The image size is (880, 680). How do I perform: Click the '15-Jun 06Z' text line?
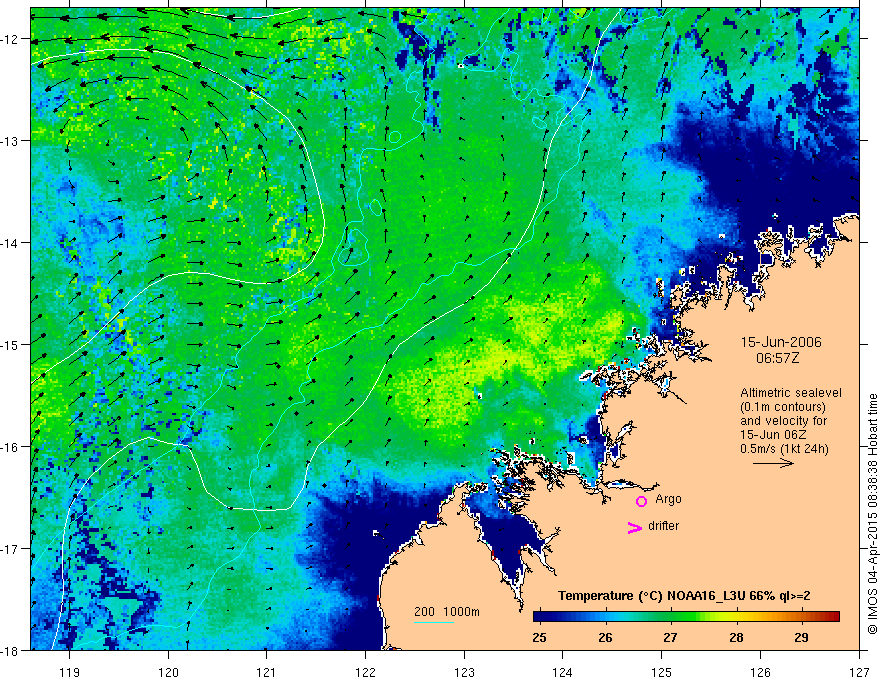[x=771, y=435]
